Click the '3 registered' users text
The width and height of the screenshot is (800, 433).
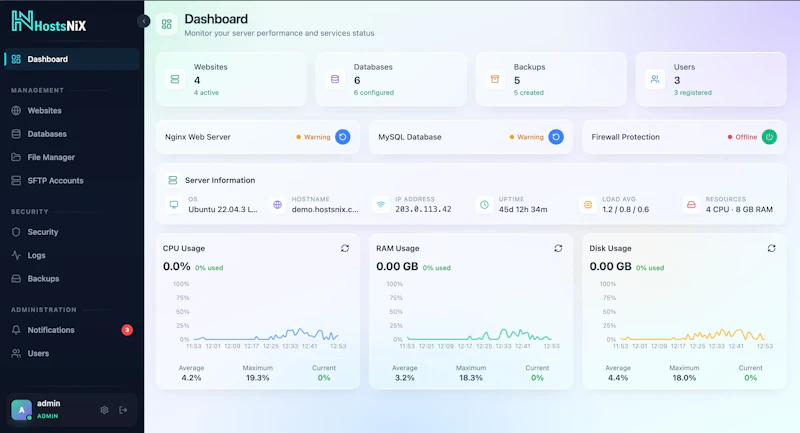692,93
